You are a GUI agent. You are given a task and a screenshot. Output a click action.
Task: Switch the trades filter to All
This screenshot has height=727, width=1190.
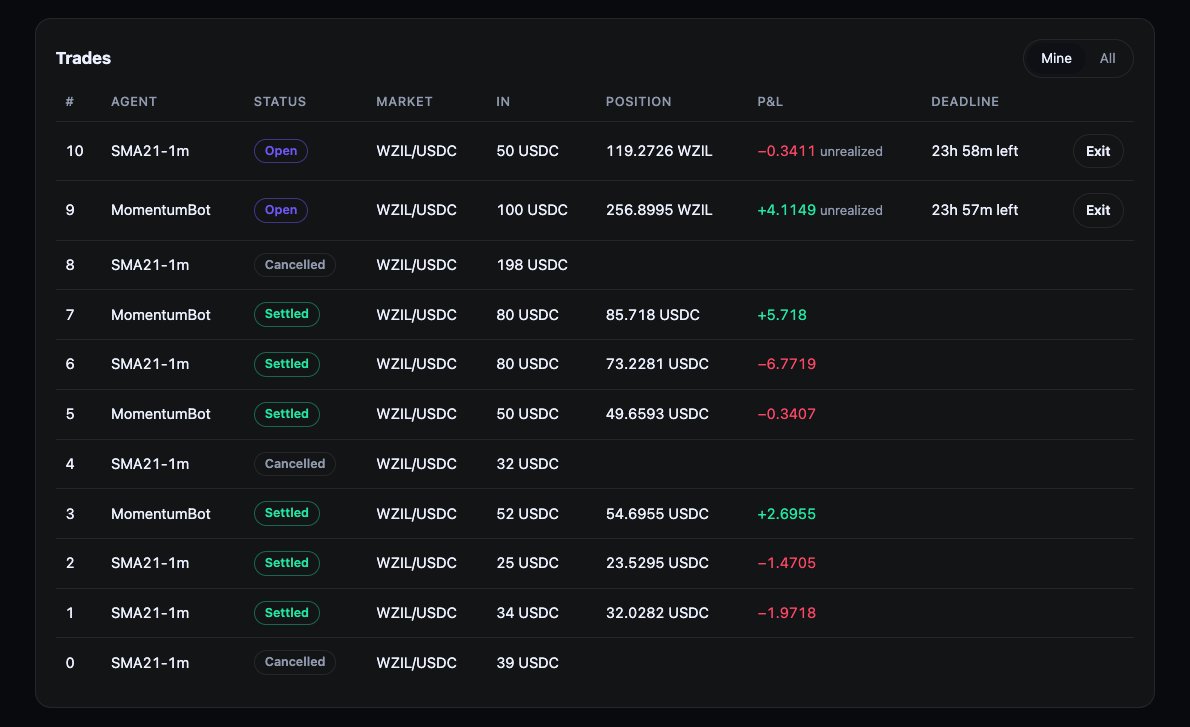pos(1107,58)
